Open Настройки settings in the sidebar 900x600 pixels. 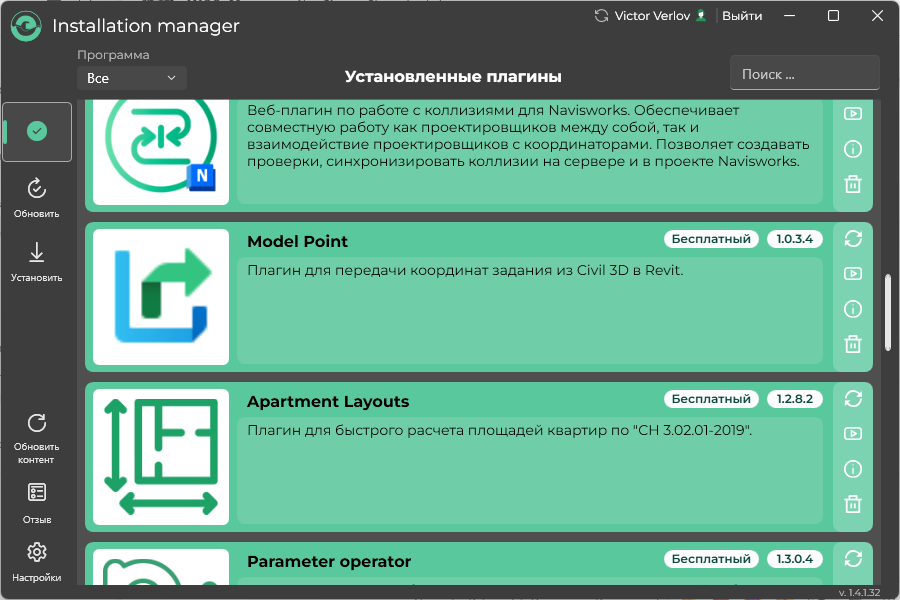point(37,561)
